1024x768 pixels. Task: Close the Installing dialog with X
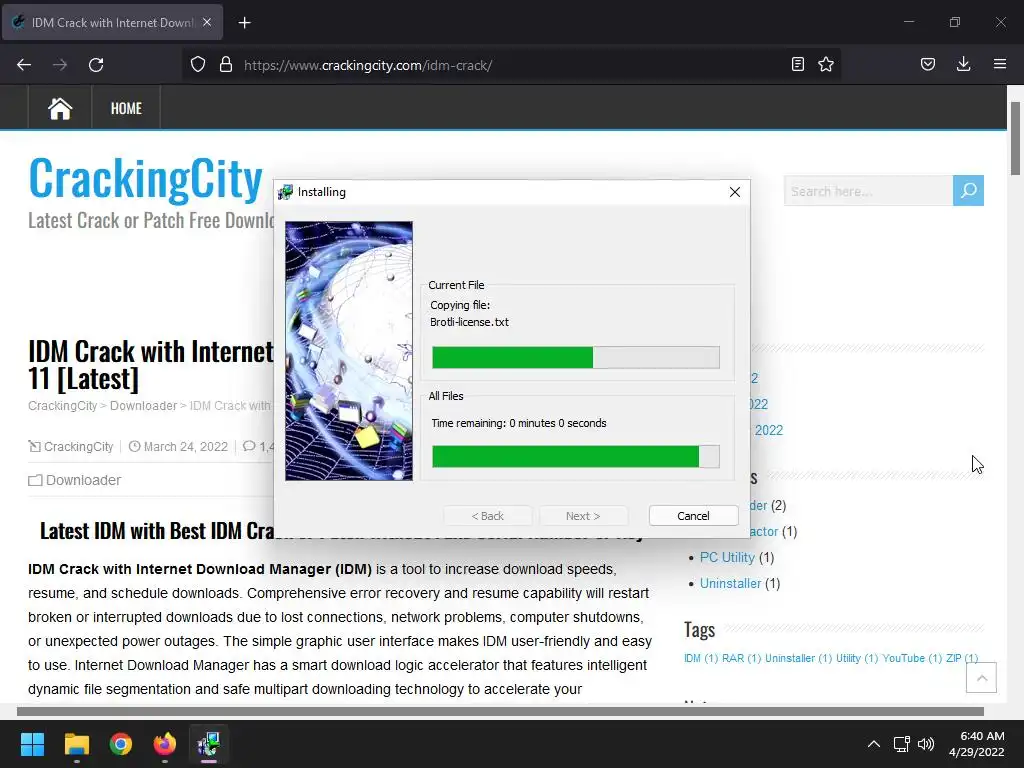pos(735,192)
